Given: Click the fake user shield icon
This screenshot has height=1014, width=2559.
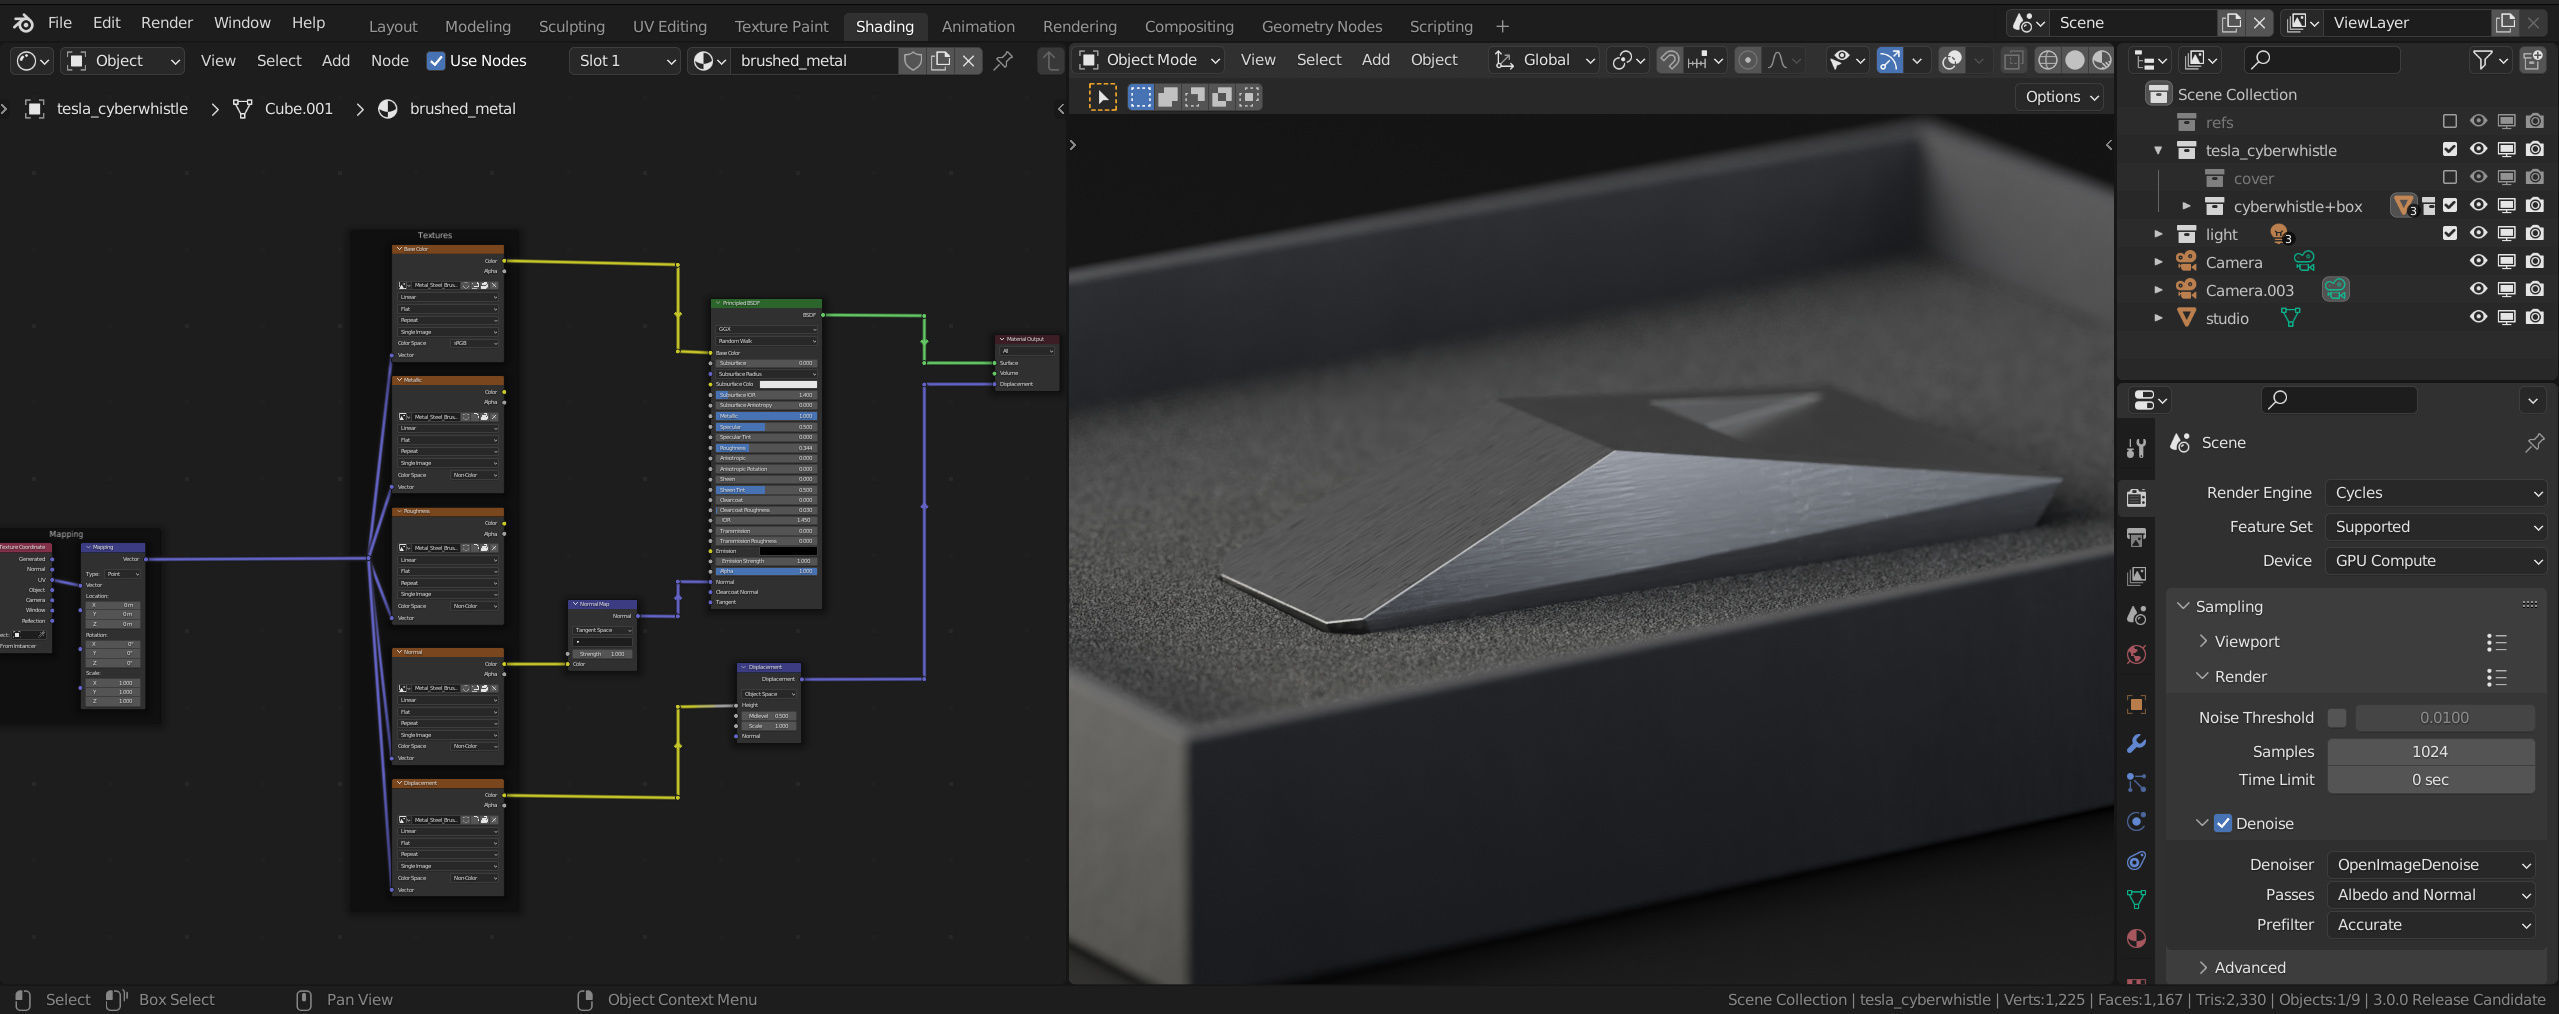Looking at the screenshot, I should click(912, 61).
